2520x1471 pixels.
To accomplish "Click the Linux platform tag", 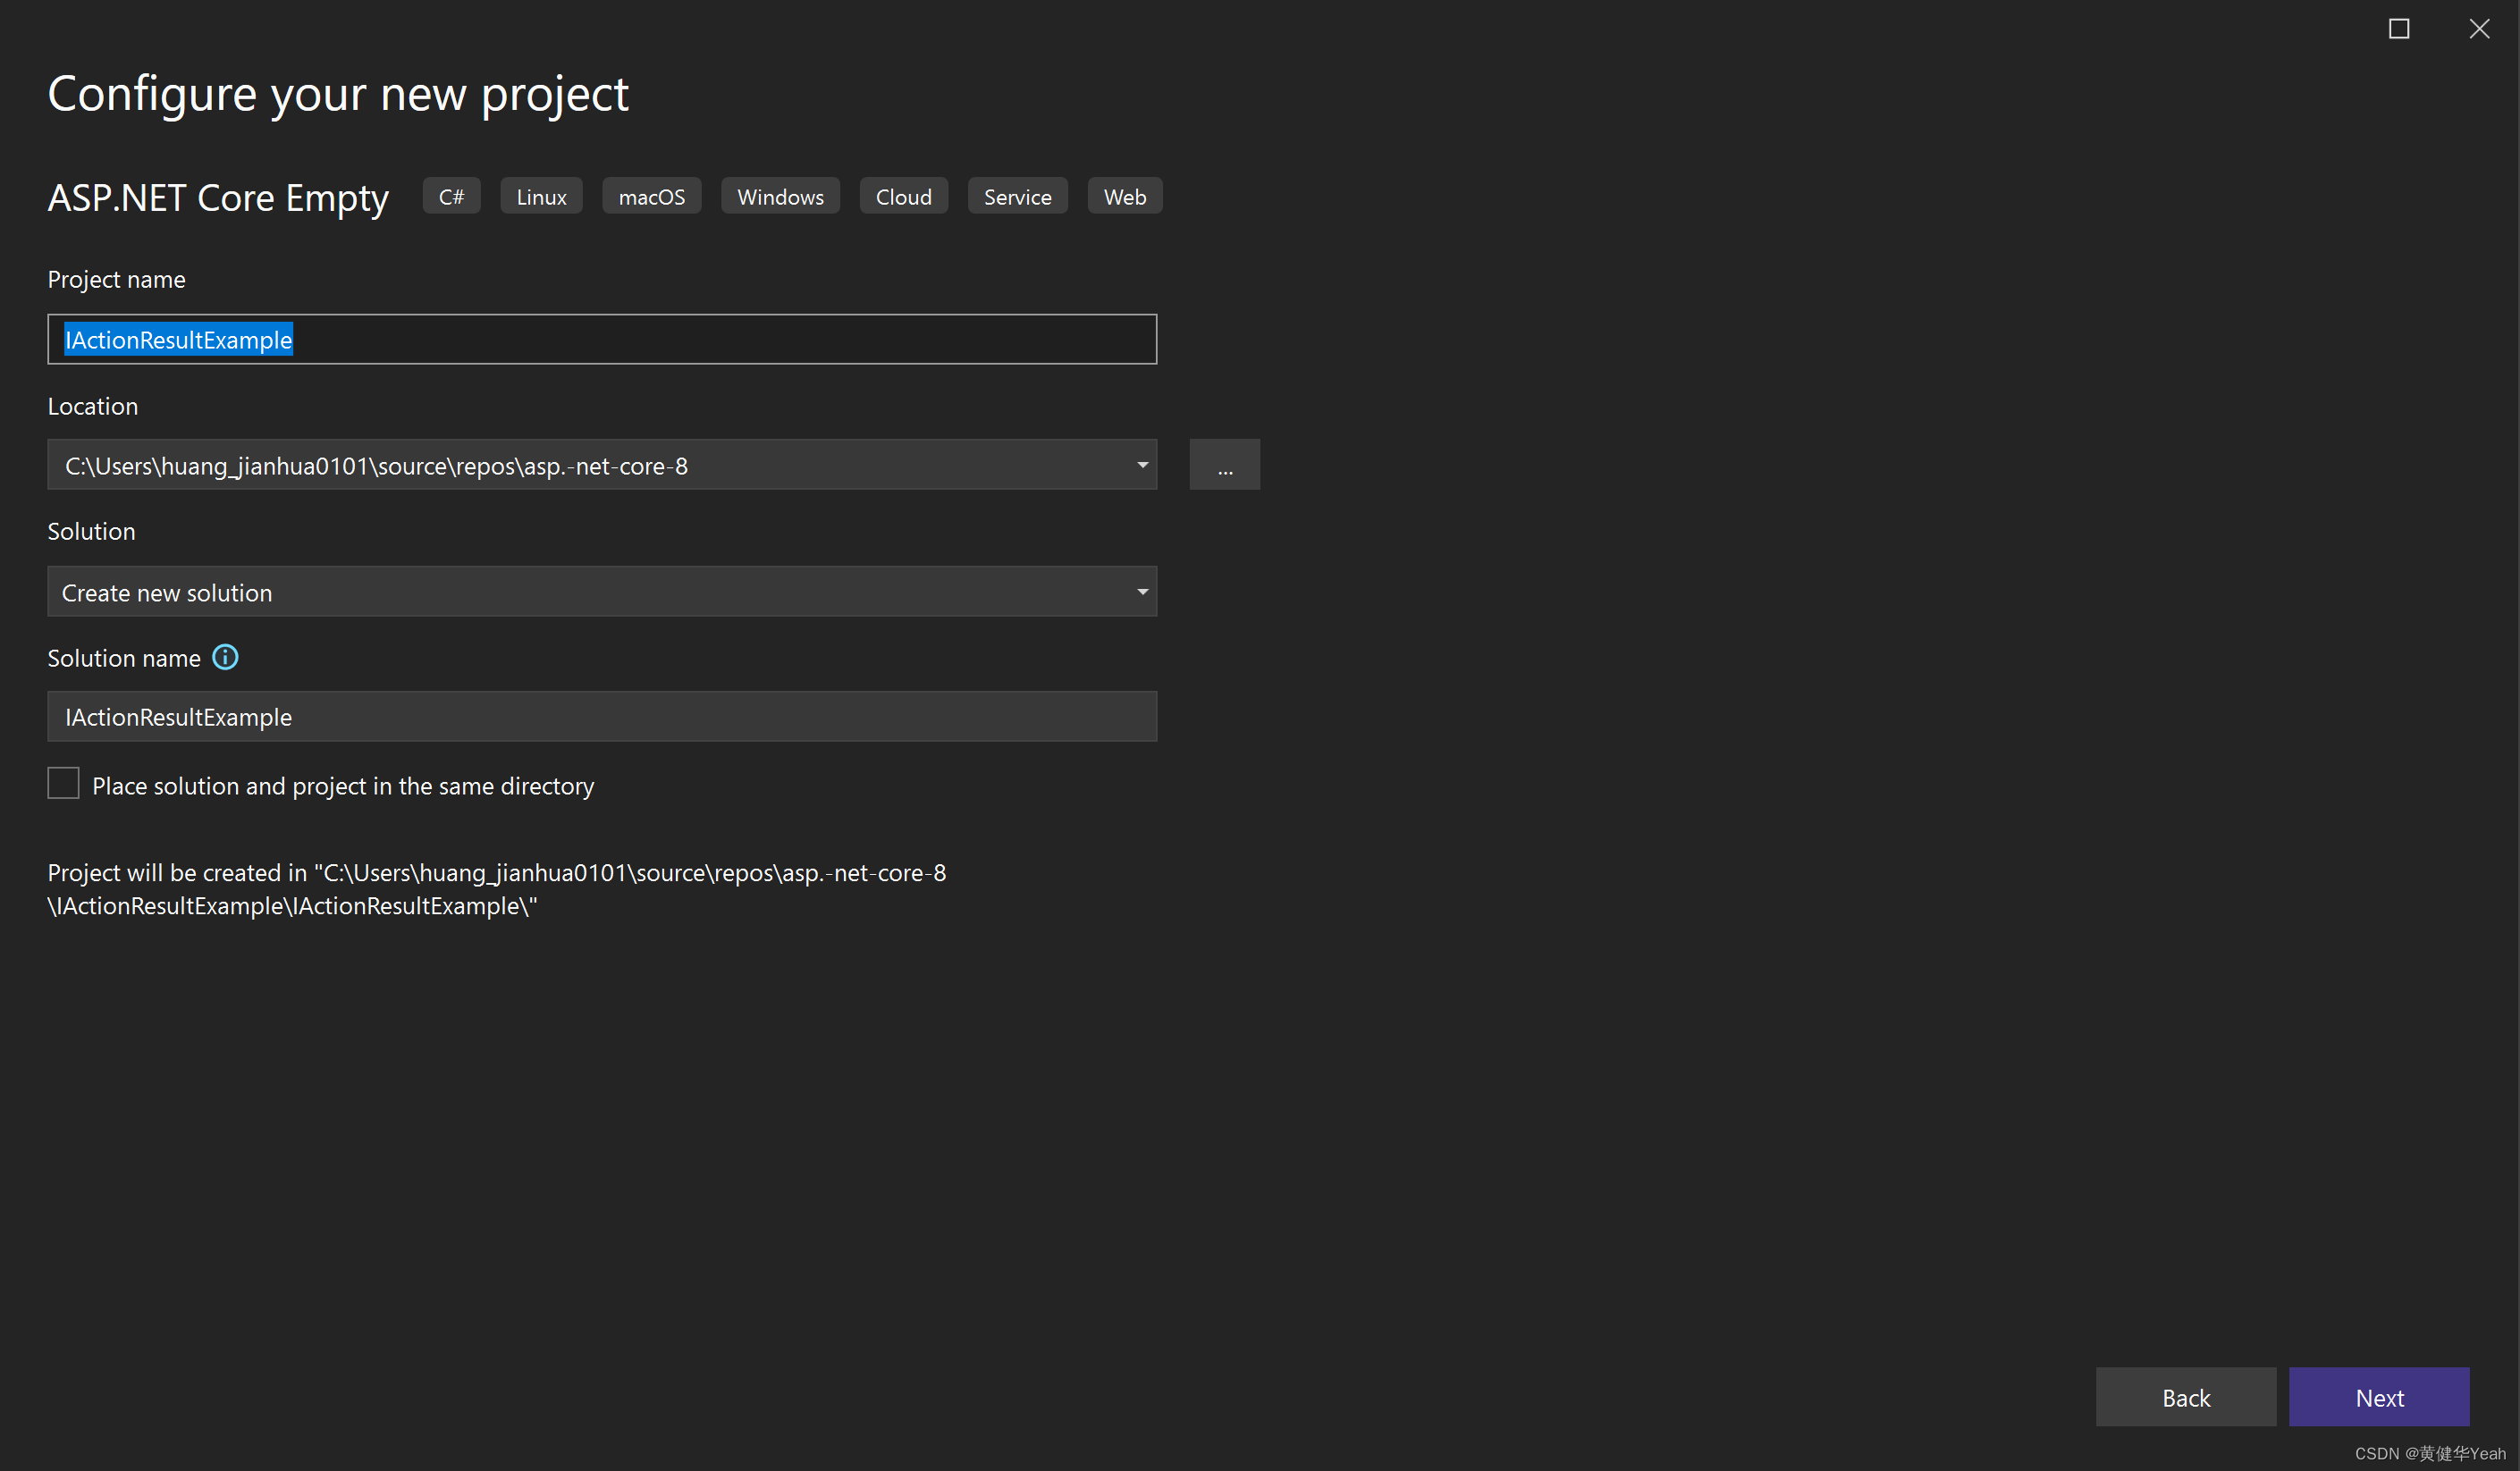I will click(x=541, y=197).
